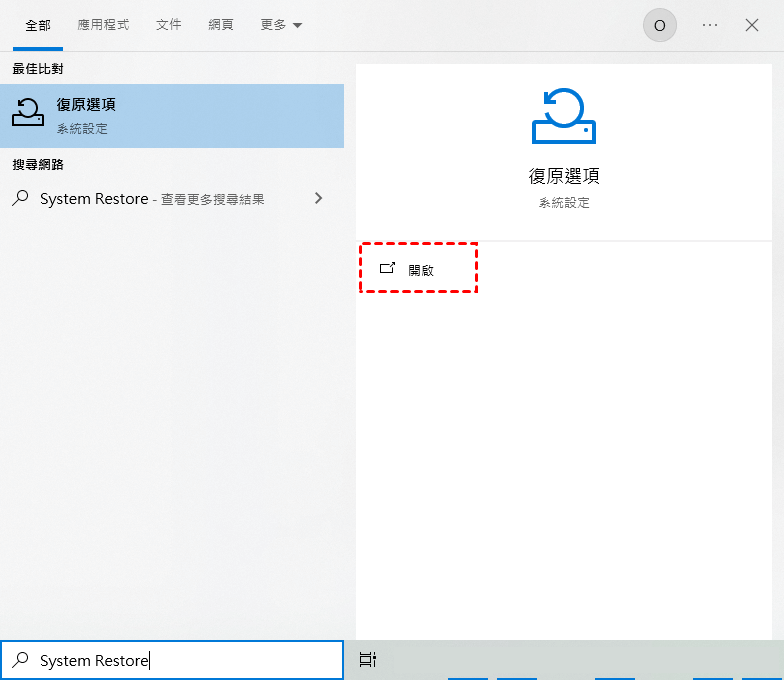Click the large blue recovery icon in preview
Image resolution: width=784 pixels, height=680 pixels.
tap(564, 116)
